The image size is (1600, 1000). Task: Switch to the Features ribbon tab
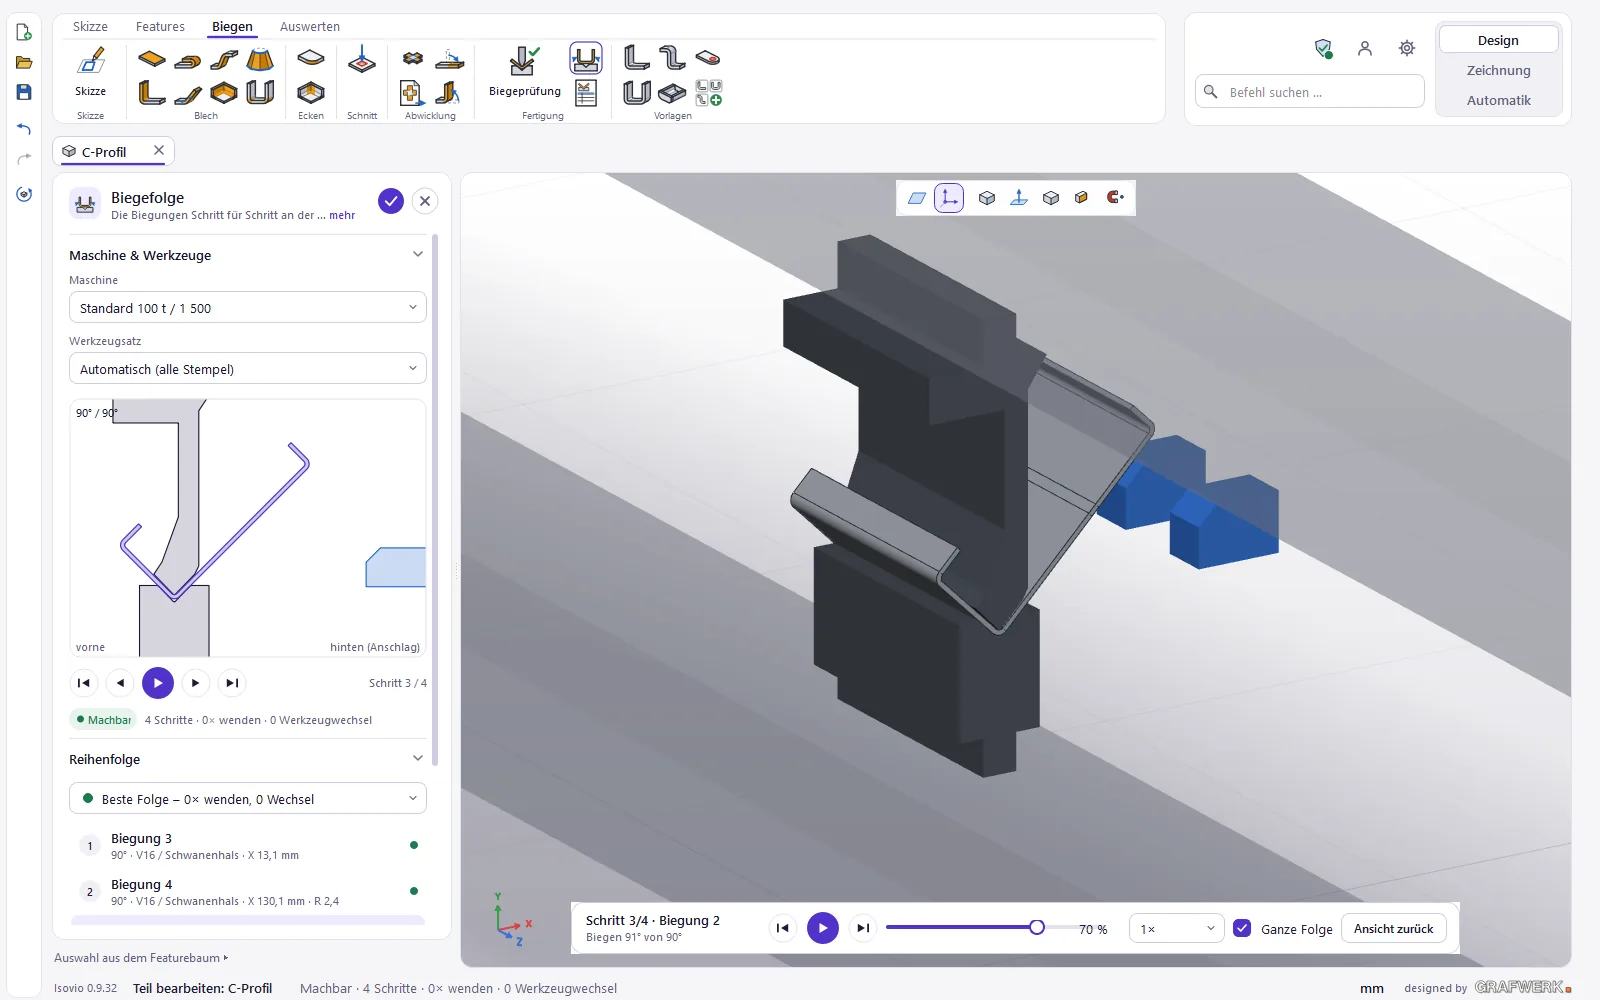[x=160, y=27]
